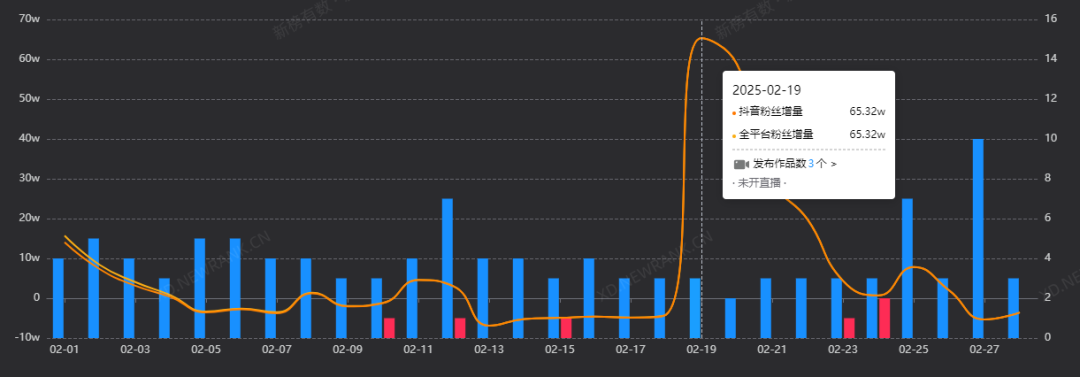Click the blue bar above 02-25
Viewport: 1080px width, 377px height.
[x=908, y=268]
